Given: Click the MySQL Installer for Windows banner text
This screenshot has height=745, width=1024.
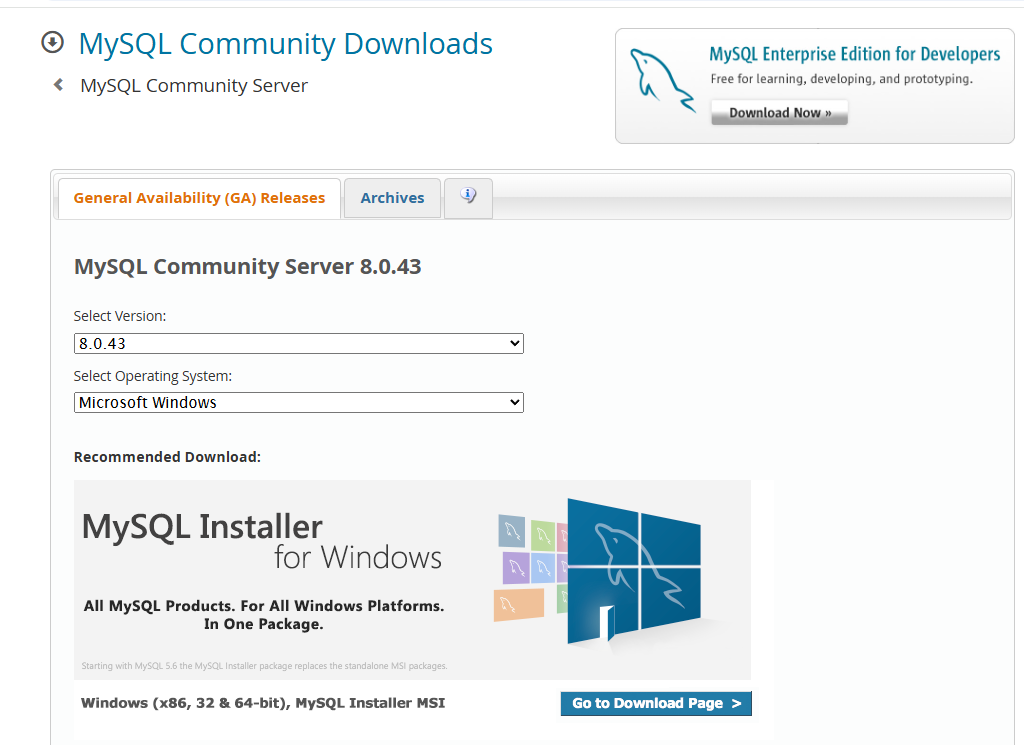Looking at the screenshot, I should pyautogui.click(x=262, y=541).
